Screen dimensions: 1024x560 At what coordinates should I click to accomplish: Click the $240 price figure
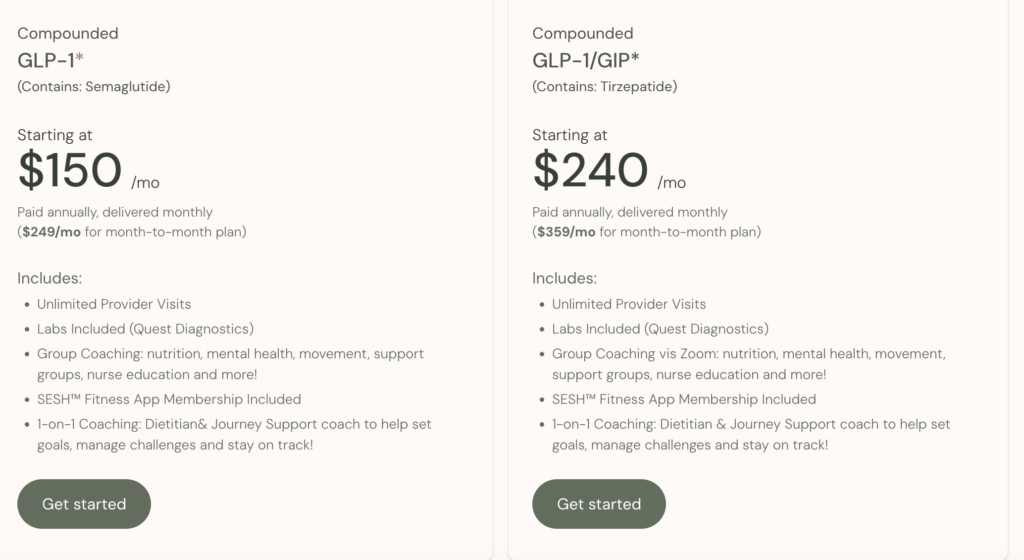(x=590, y=170)
